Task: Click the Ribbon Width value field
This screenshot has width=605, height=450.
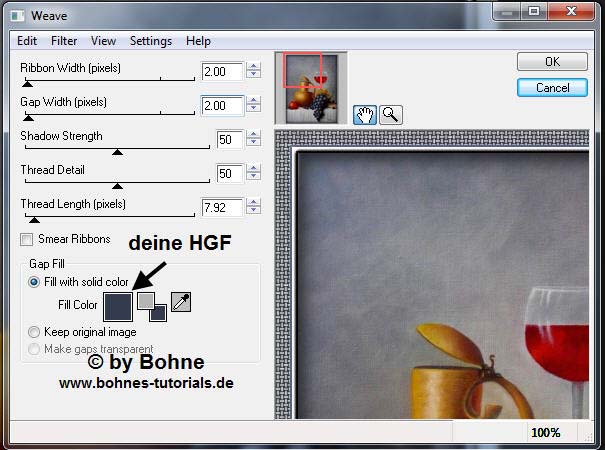Action: tap(220, 72)
